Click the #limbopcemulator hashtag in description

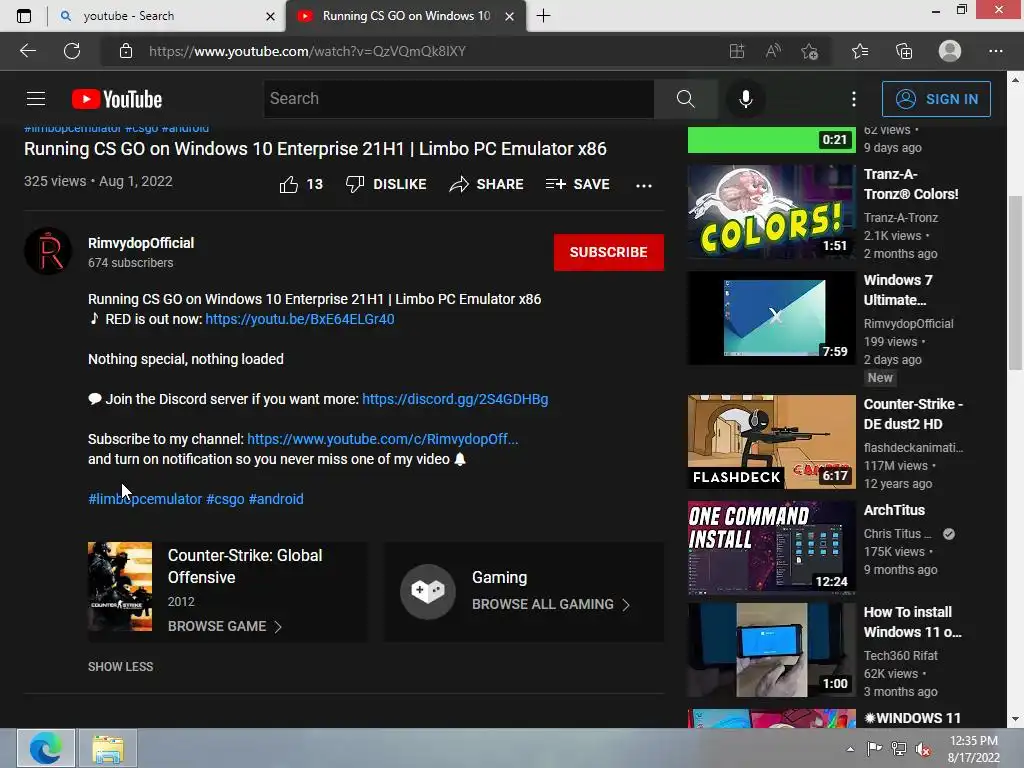(x=145, y=499)
